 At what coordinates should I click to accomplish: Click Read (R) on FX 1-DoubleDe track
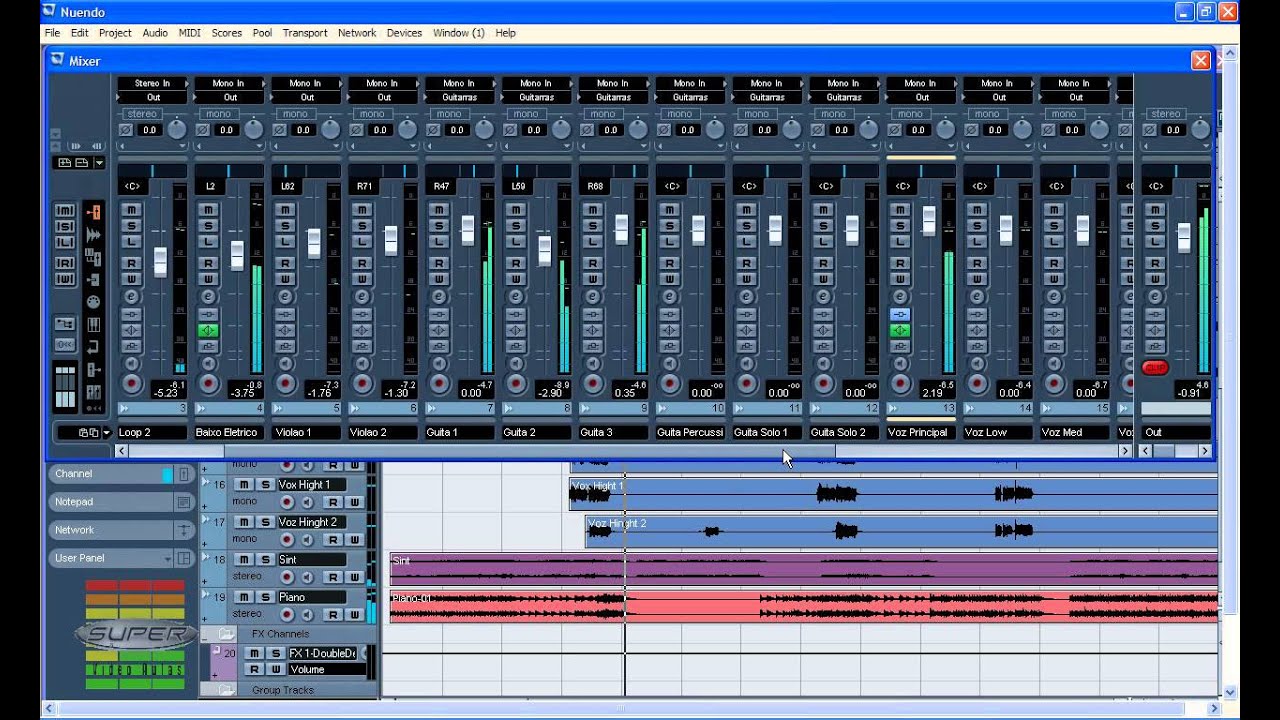point(254,669)
